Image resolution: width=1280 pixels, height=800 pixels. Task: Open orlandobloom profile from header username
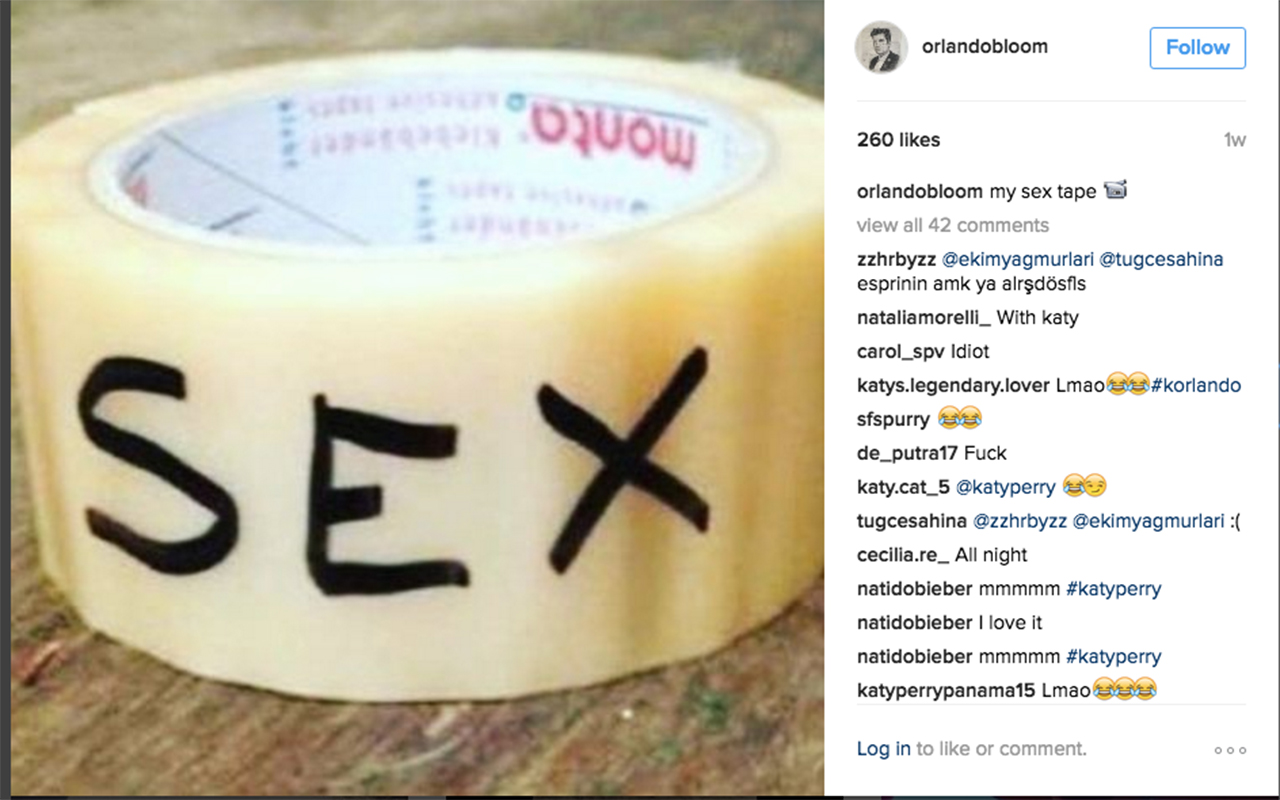pyautogui.click(x=985, y=47)
